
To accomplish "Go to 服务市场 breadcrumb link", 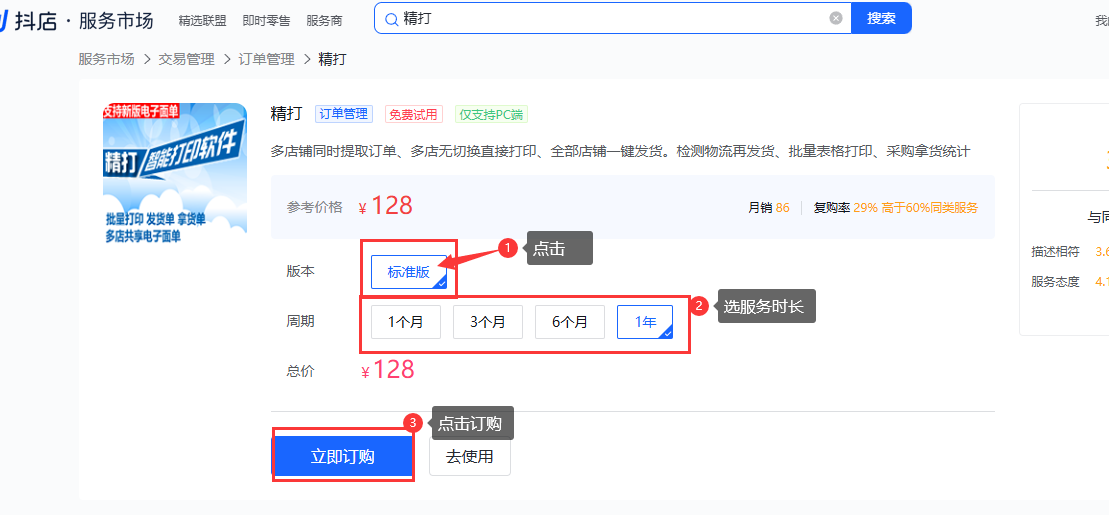I will 106,59.
